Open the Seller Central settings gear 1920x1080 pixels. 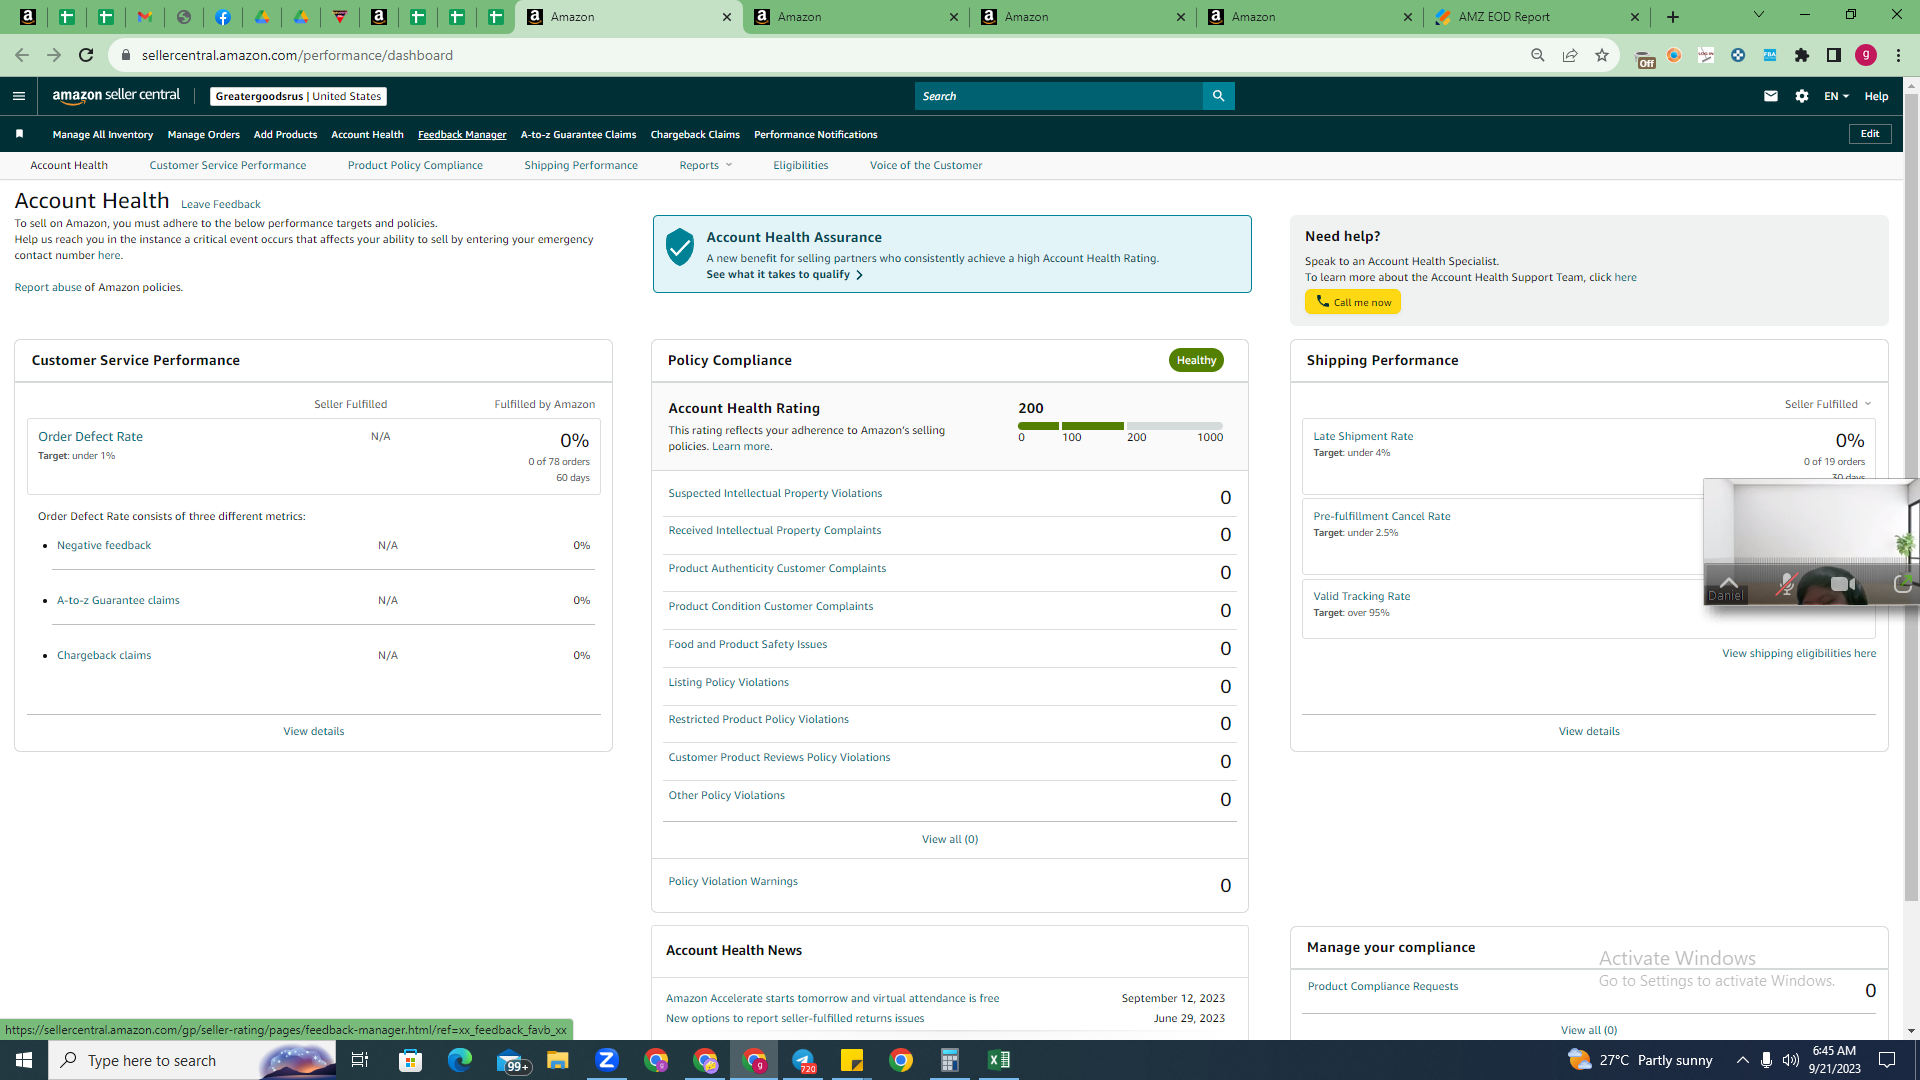1802,96
